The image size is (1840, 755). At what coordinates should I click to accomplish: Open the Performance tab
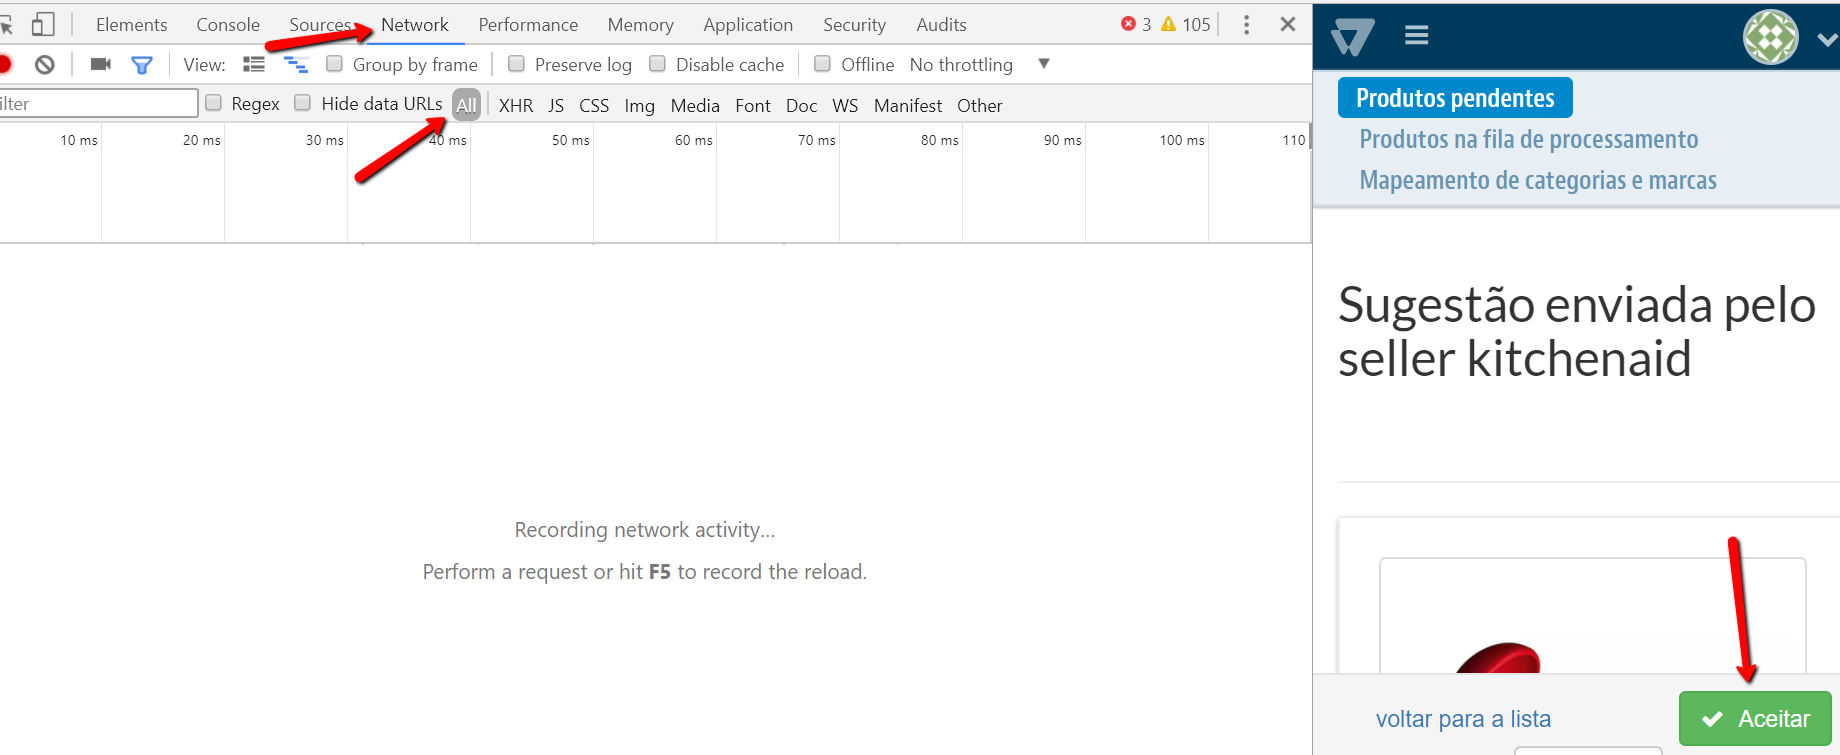pos(528,25)
